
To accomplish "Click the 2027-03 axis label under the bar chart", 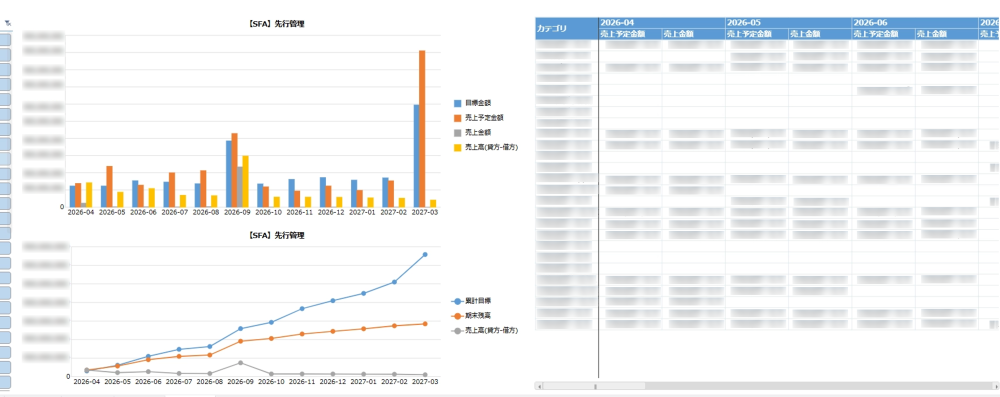I will point(425,213).
